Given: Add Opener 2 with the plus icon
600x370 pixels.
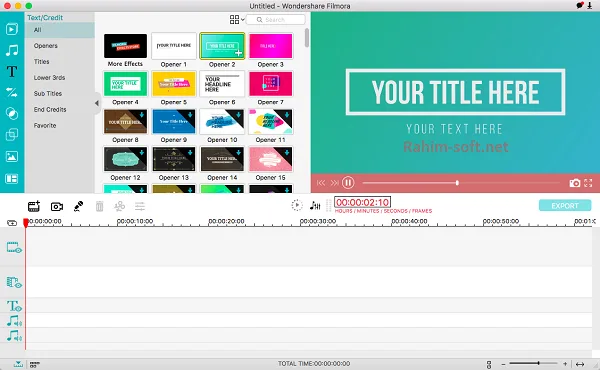Looking at the screenshot, I should click(x=239, y=53).
